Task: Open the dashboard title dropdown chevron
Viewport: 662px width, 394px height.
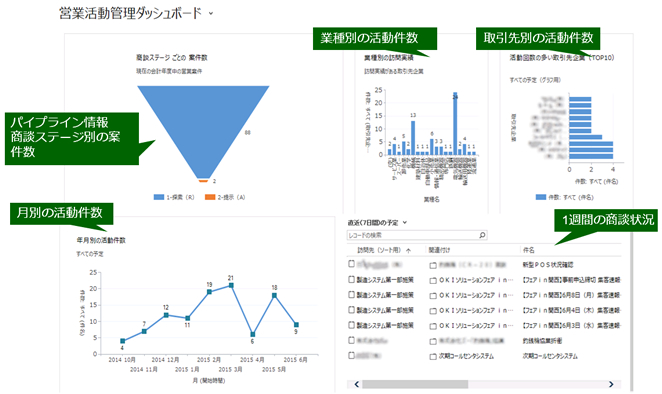Action: (x=211, y=14)
